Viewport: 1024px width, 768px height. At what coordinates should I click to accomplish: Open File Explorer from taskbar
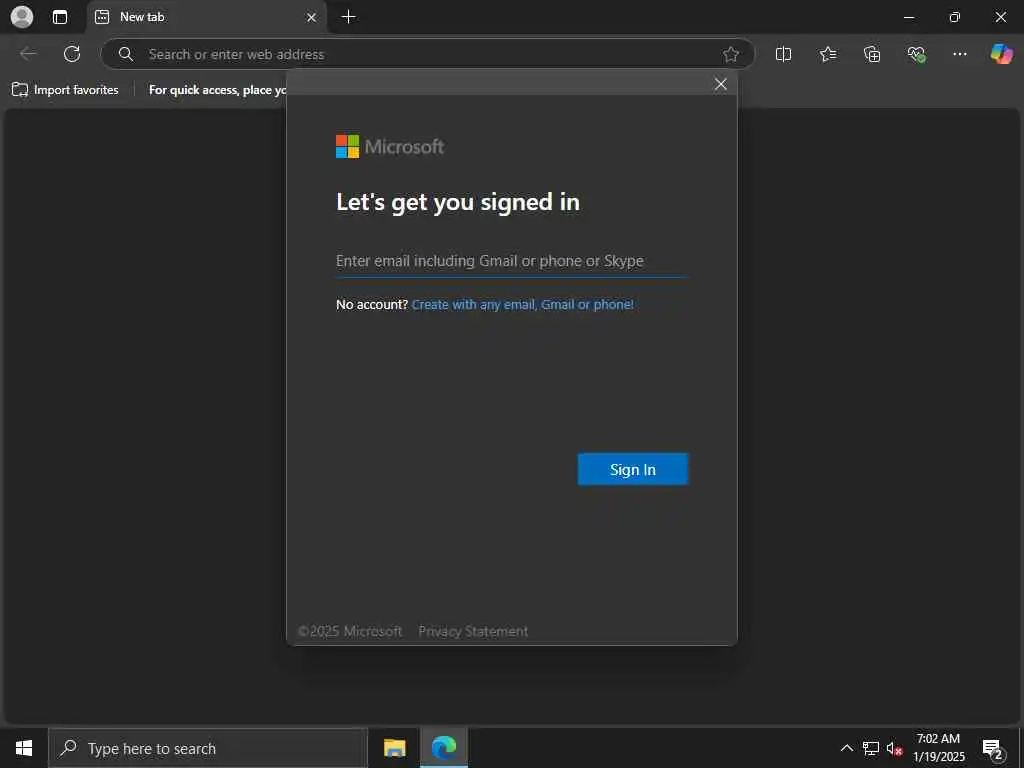click(394, 748)
